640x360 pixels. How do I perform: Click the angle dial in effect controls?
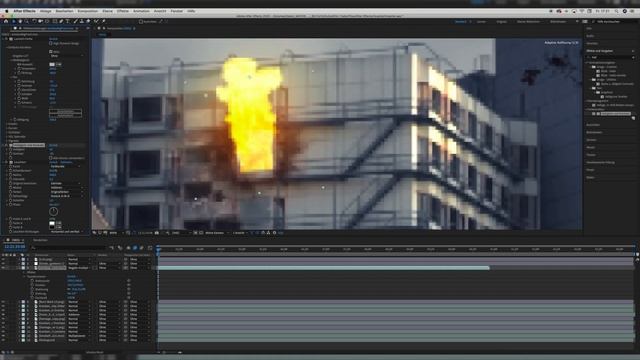click(x=53, y=211)
